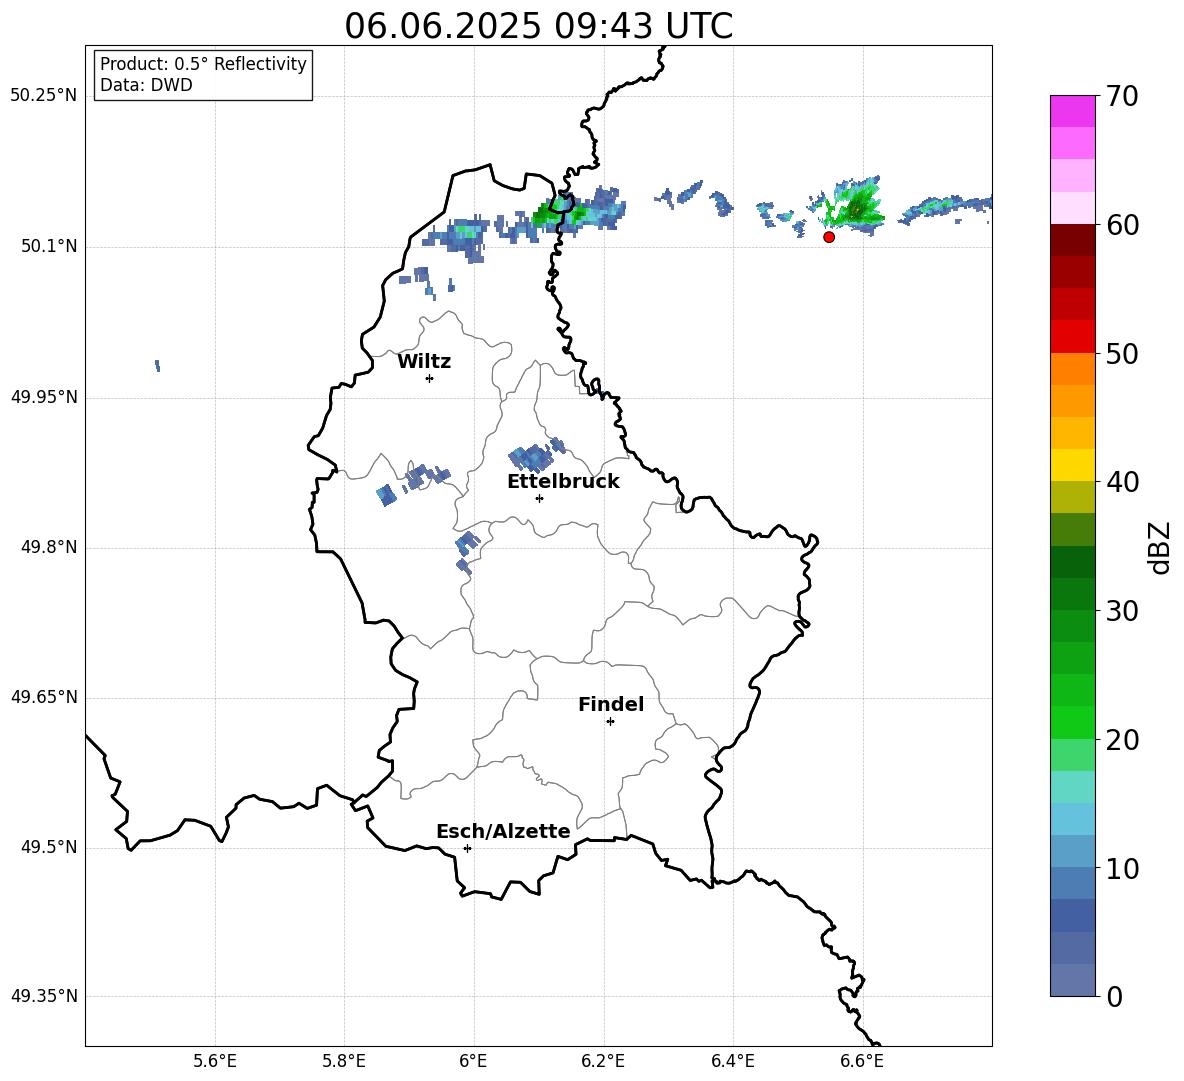Screen dimensions: 1184x1081
Task: Click the 49.95°N latitude label
Action: pos(44,397)
